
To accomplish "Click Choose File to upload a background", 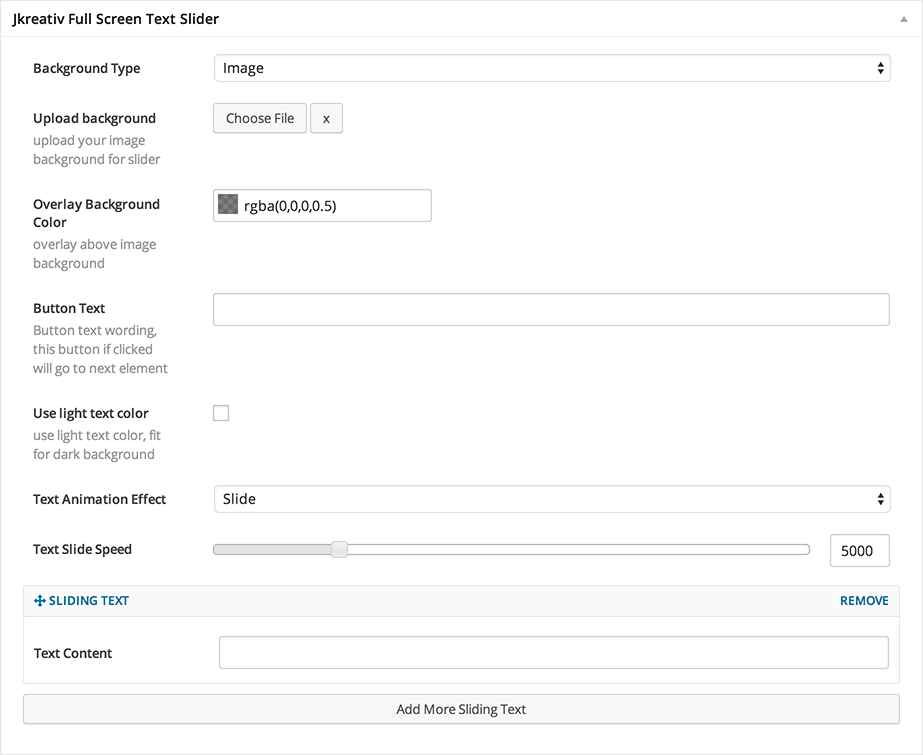I will (259, 118).
